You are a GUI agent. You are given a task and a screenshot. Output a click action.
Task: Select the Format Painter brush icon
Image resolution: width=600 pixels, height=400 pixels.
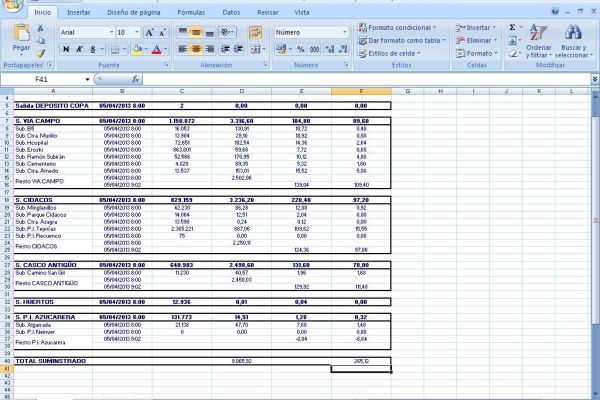click(x=40, y=53)
